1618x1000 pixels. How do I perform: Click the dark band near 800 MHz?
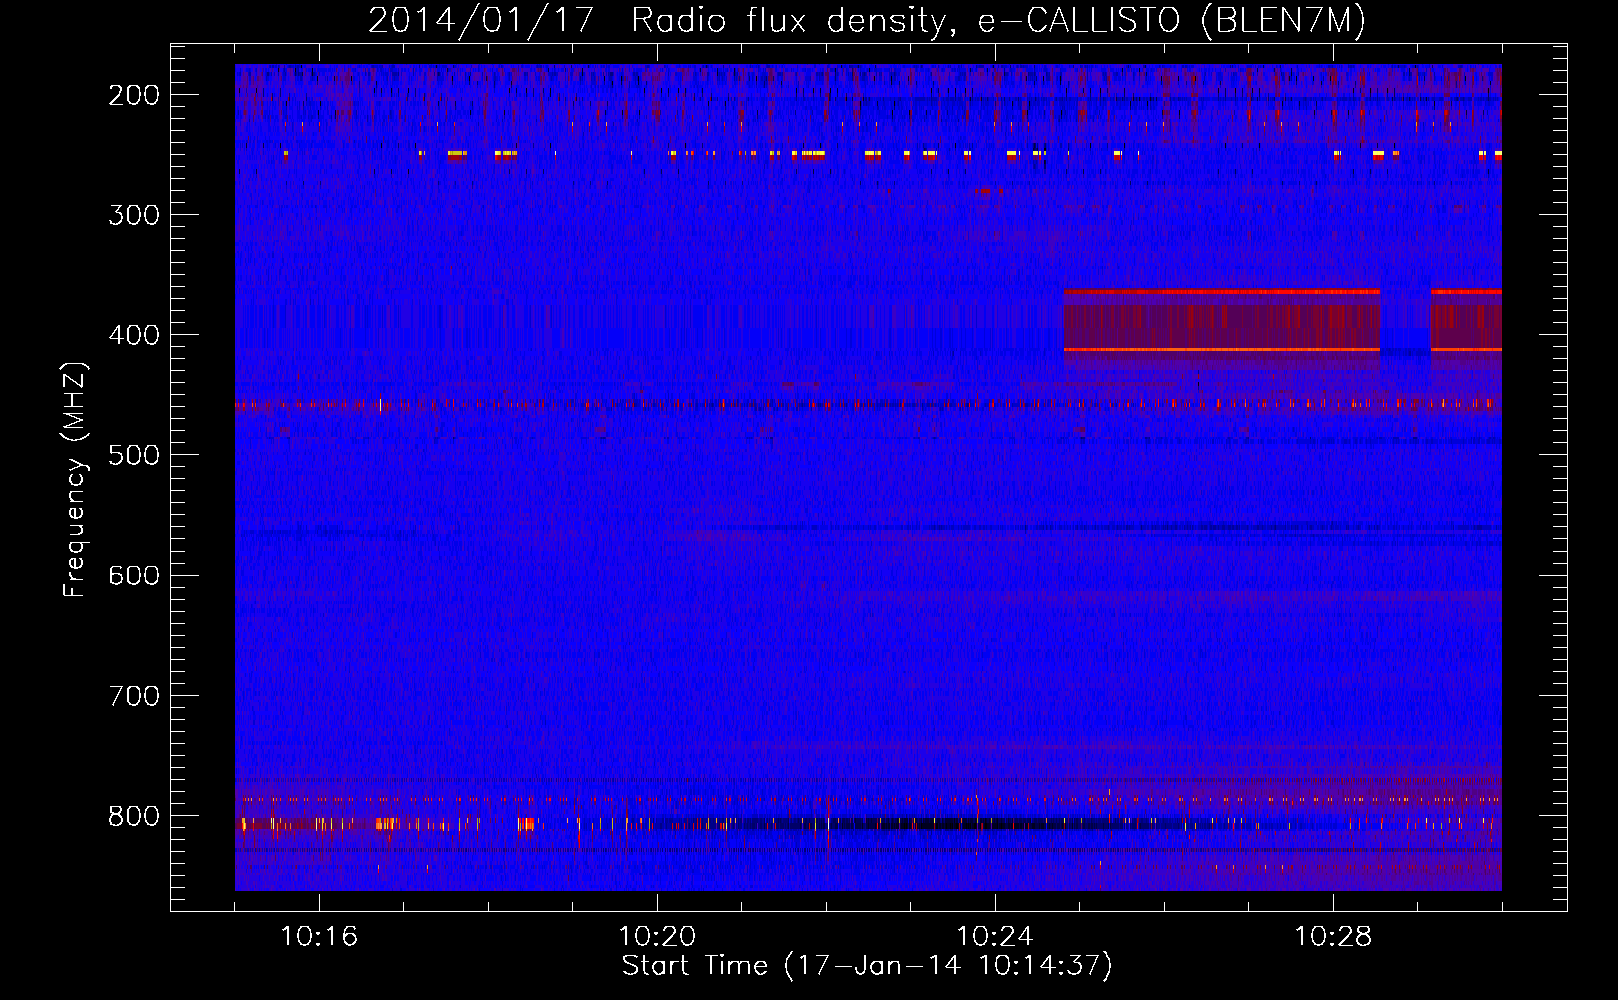(x=960, y=824)
